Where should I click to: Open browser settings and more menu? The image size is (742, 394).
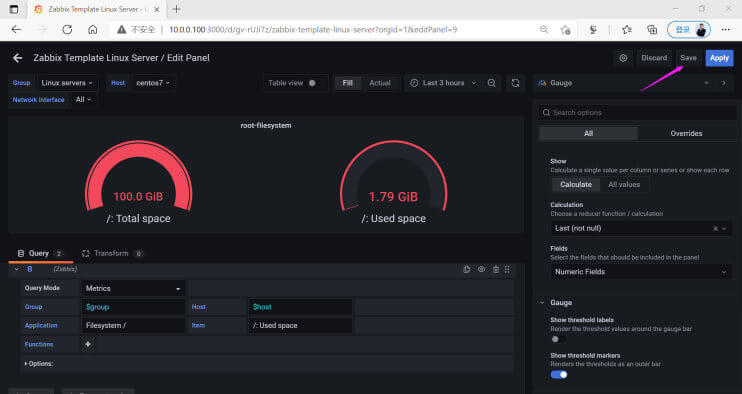point(725,29)
